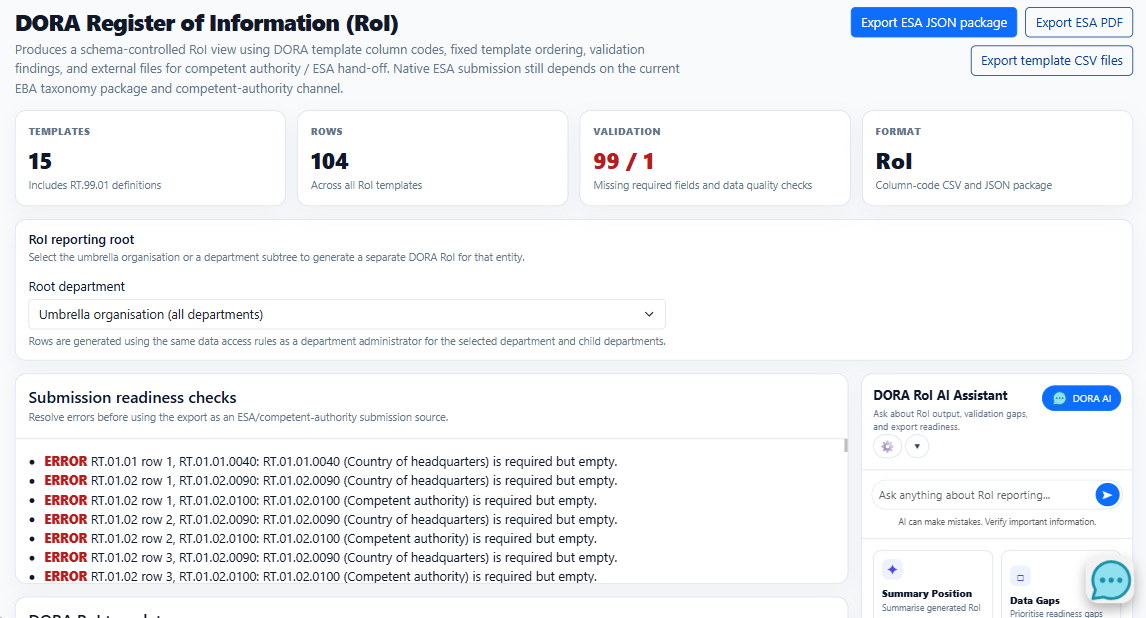Open the Root department dropdown

click(x=346, y=314)
